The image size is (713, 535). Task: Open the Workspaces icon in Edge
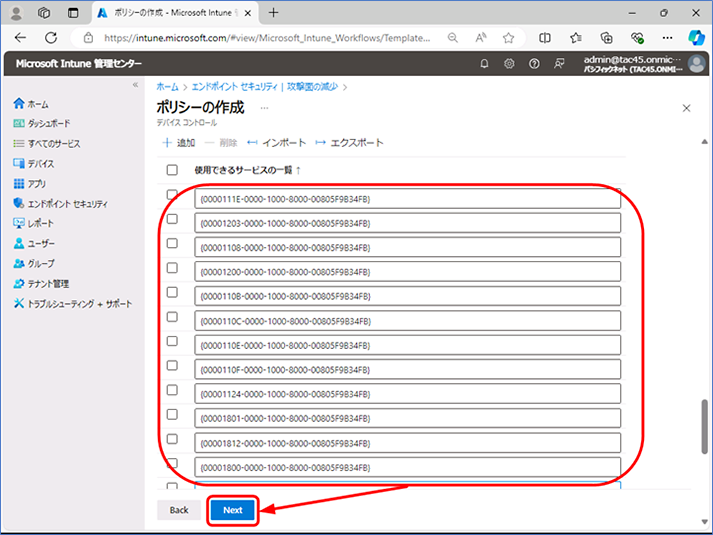click(x=44, y=13)
